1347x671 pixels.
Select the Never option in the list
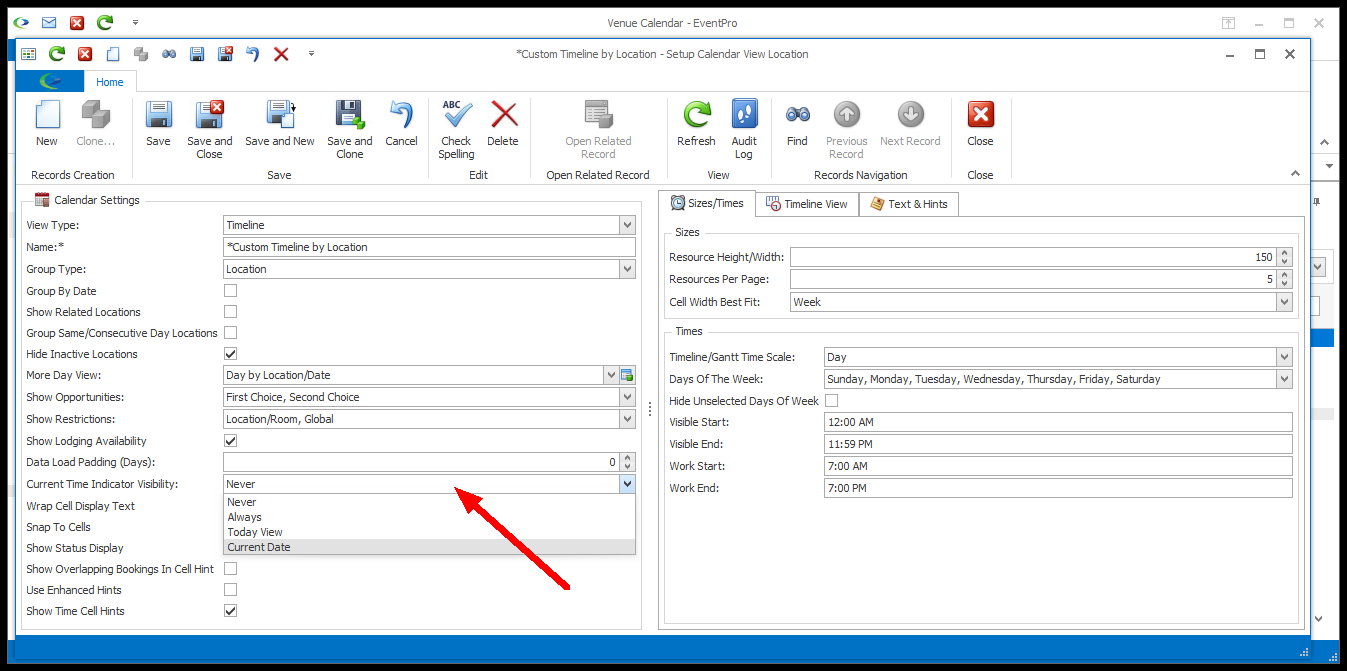click(429, 502)
